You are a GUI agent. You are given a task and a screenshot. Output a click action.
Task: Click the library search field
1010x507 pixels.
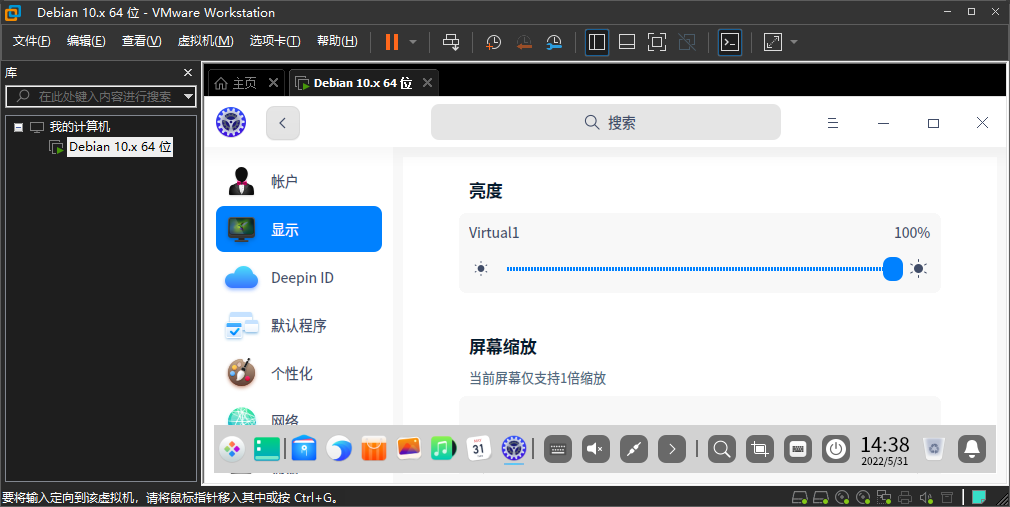100,97
